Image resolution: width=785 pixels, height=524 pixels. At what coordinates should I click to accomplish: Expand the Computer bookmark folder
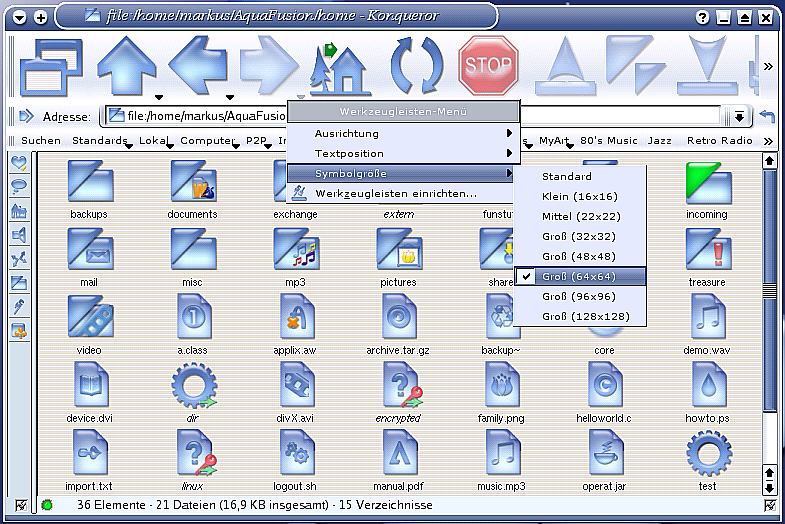208,141
